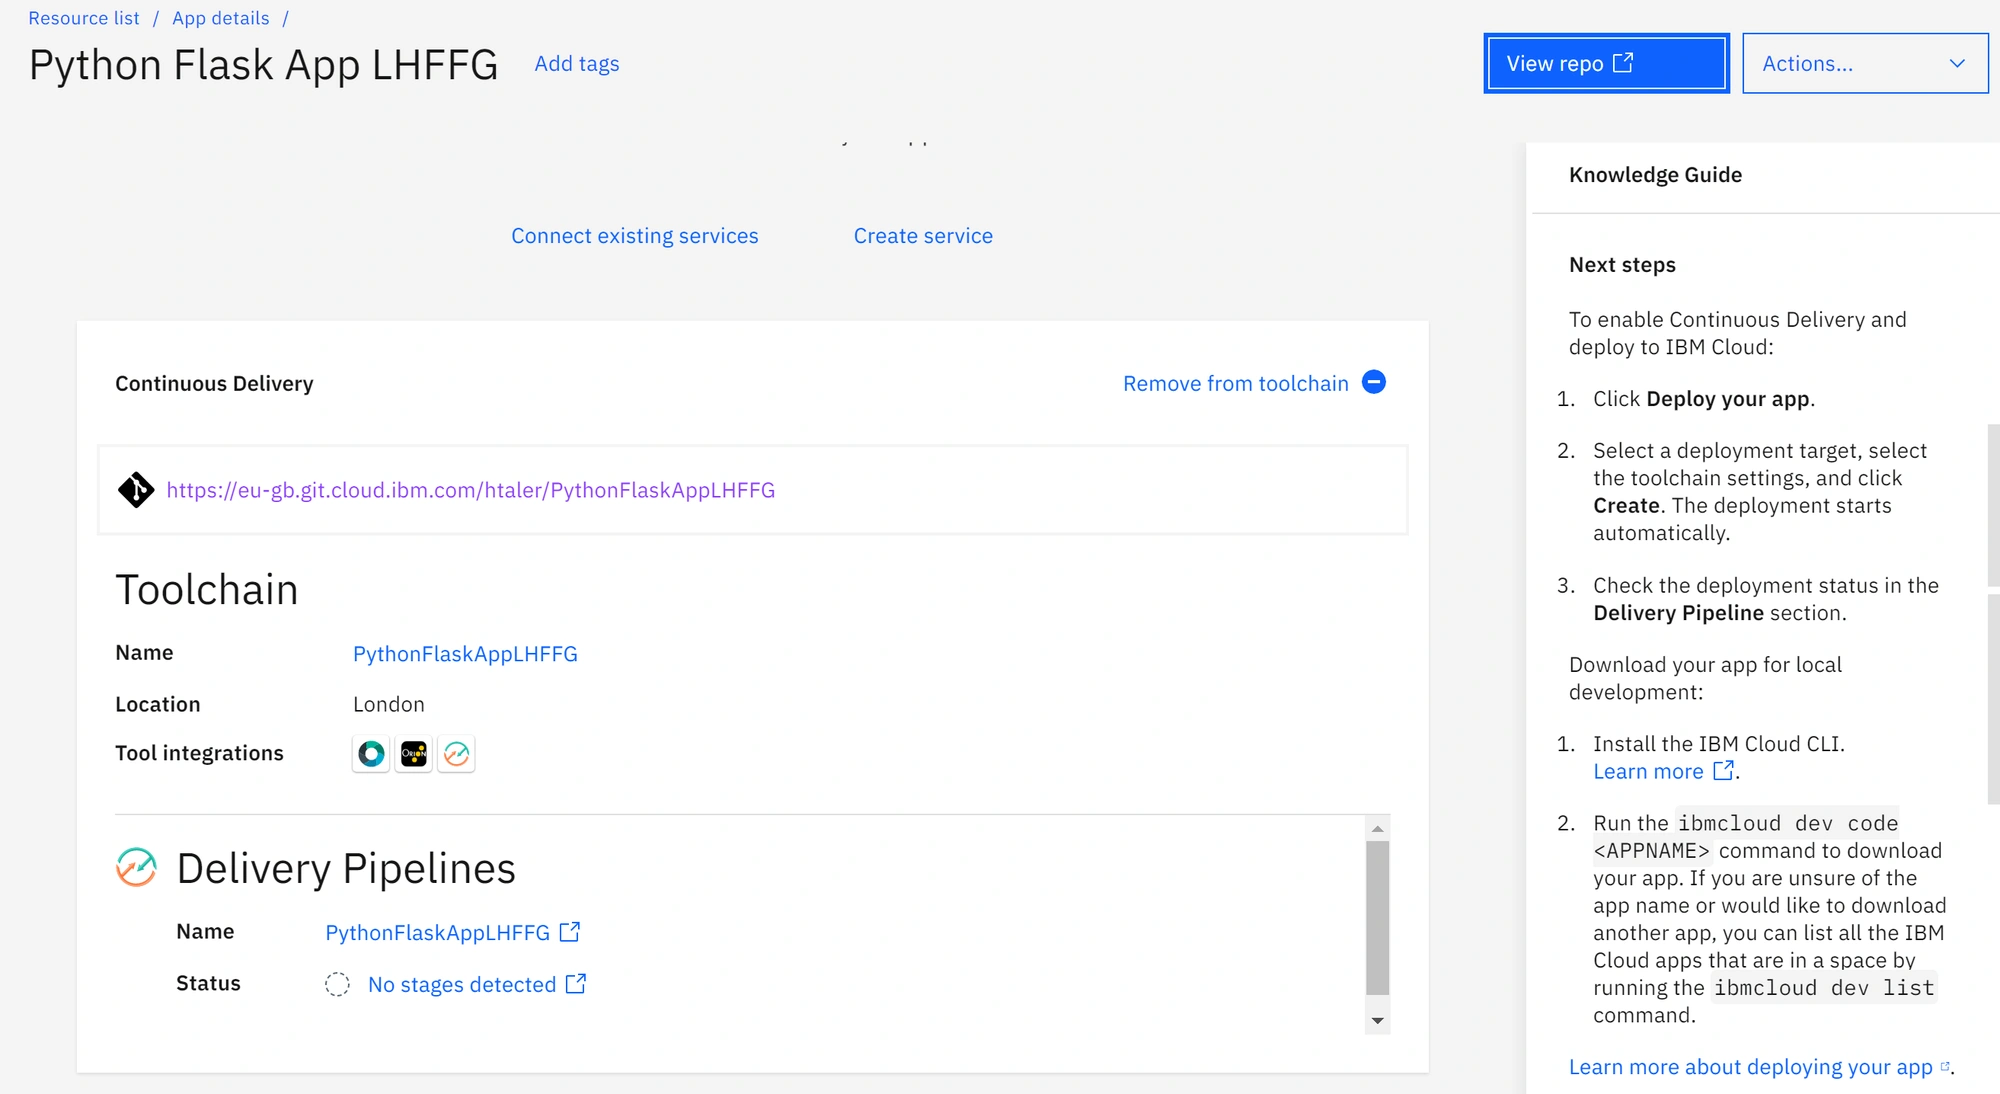
Task: Click external link icon beside pipeline name
Action: click(x=570, y=932)
